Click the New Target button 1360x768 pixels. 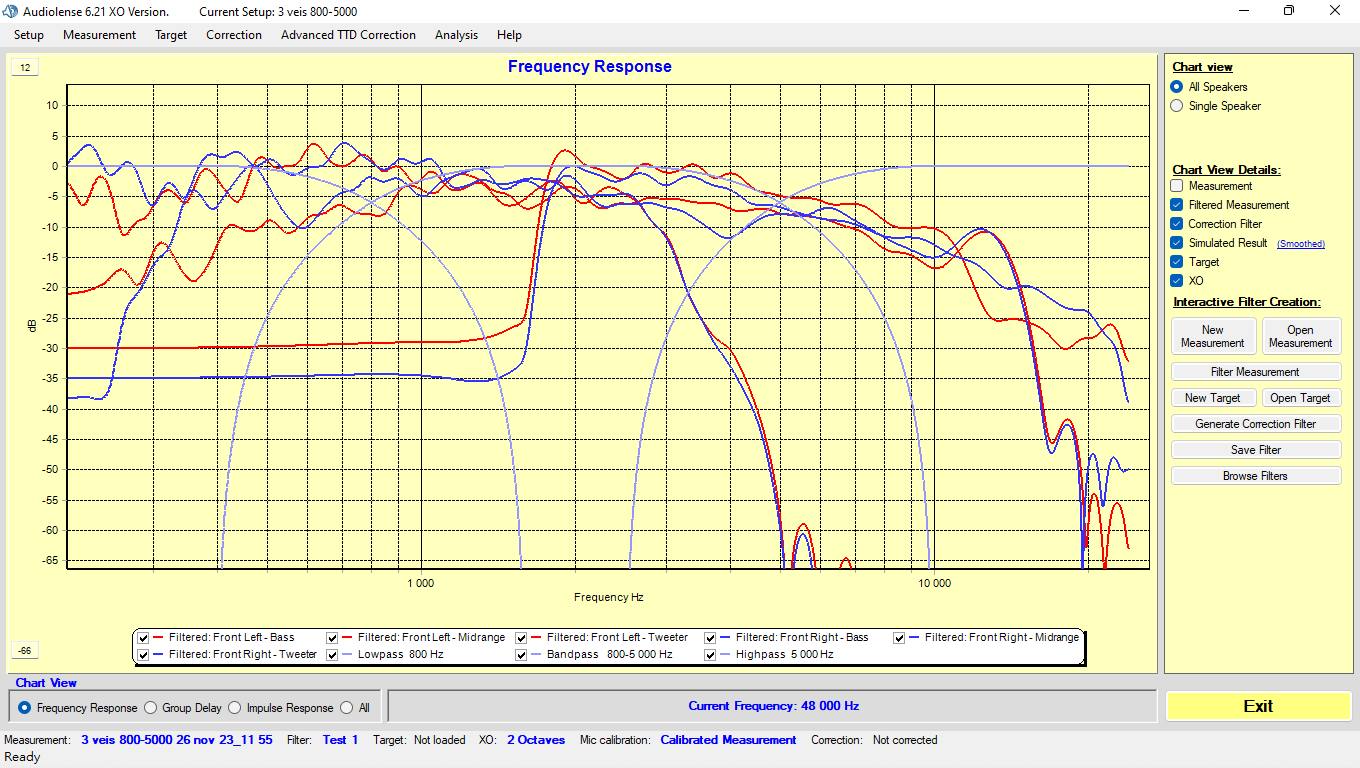pyautogui.click(x=1212, y=398)
